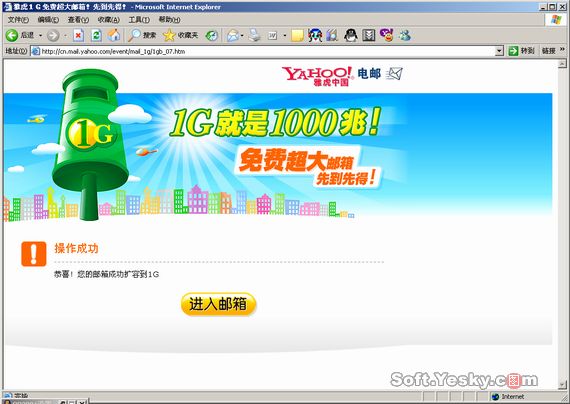Open the 工具(T) menu

pyautogui.click(x=139, y=20)
